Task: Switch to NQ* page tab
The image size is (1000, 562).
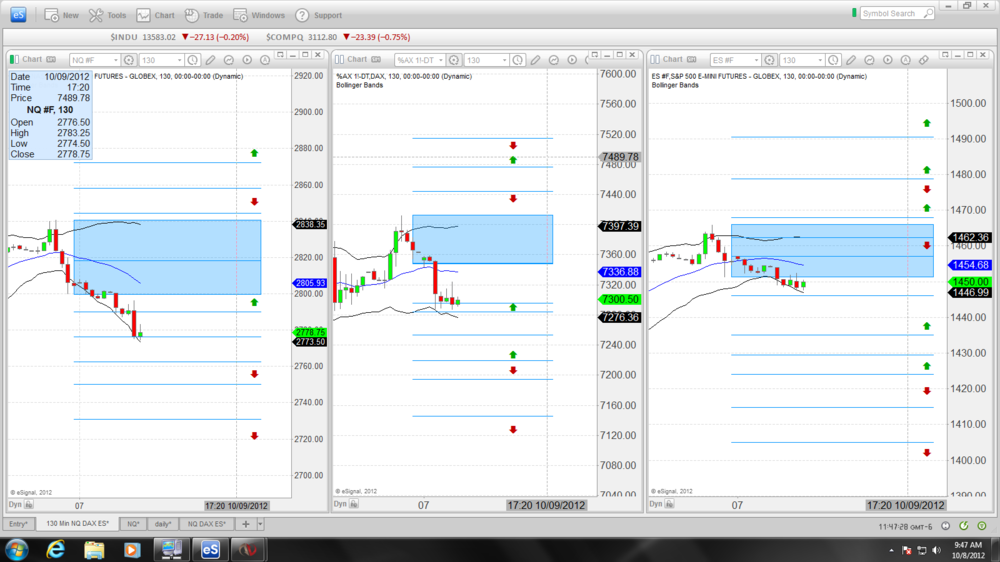Action: 133,524
